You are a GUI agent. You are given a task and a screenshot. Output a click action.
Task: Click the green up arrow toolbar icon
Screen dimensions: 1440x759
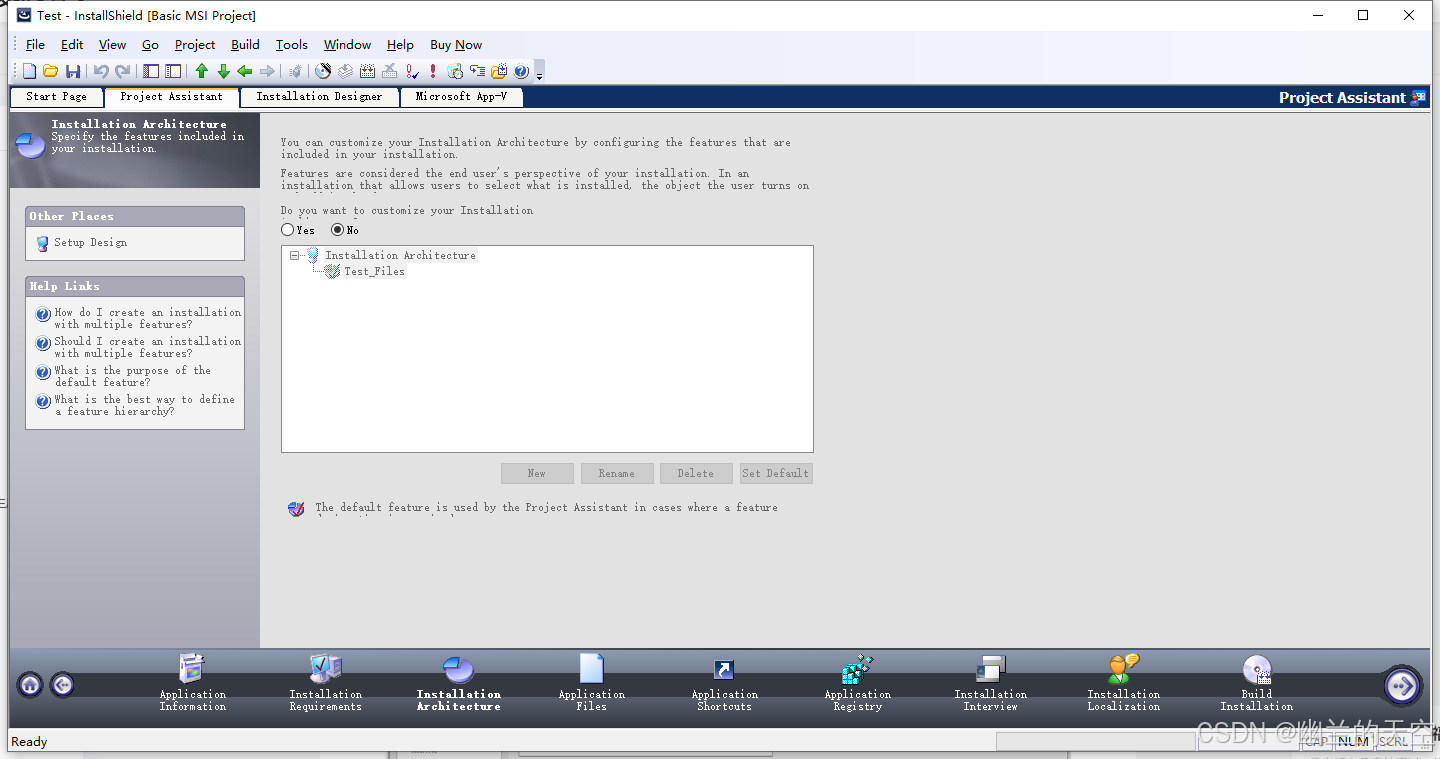point(201,71)
